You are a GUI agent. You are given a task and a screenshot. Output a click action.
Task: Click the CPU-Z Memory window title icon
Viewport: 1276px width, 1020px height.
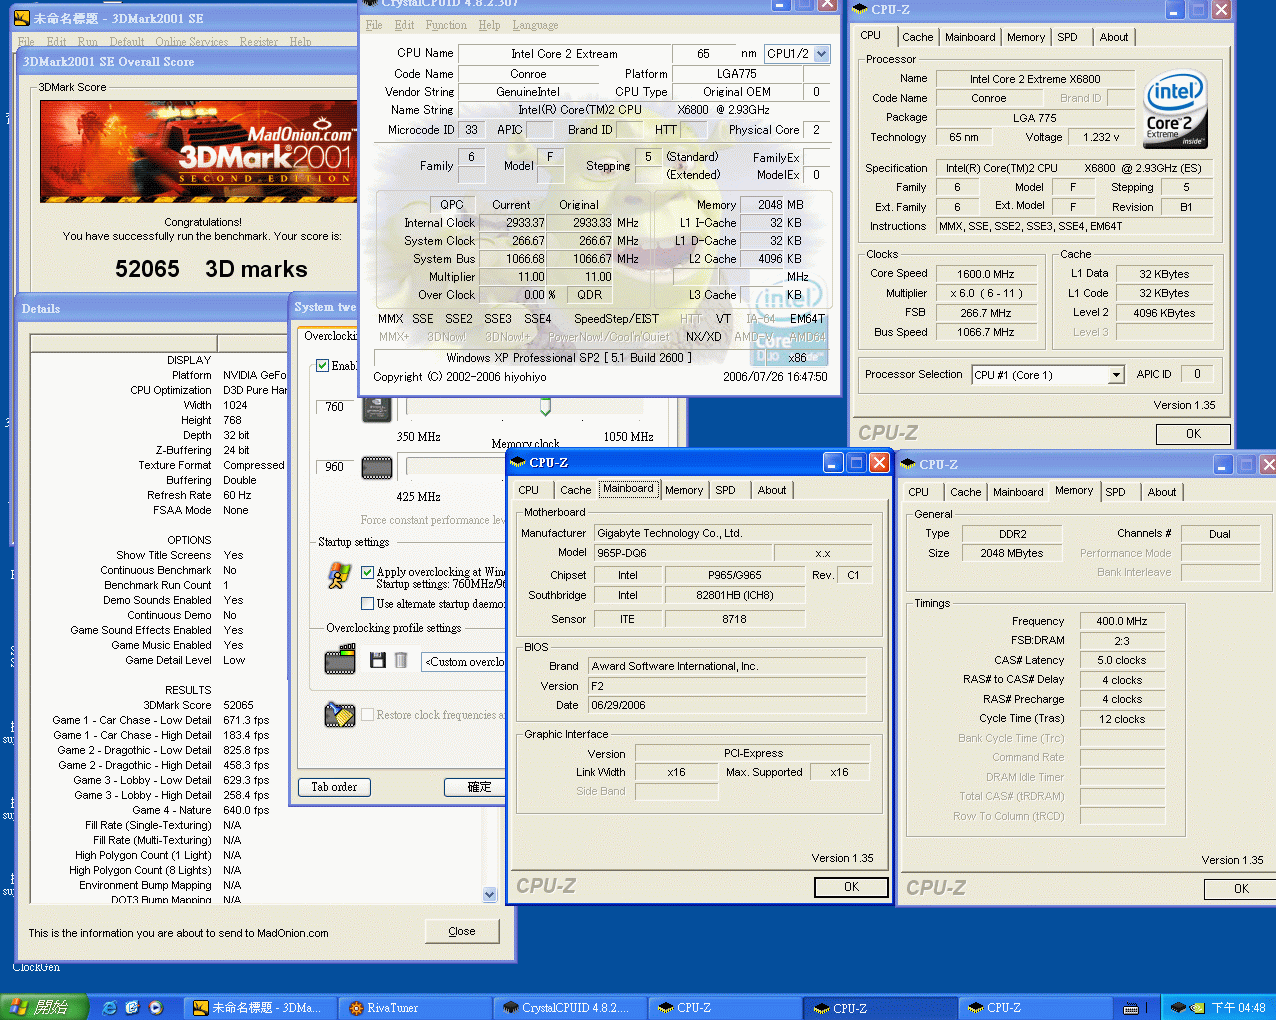click(908, 464)
